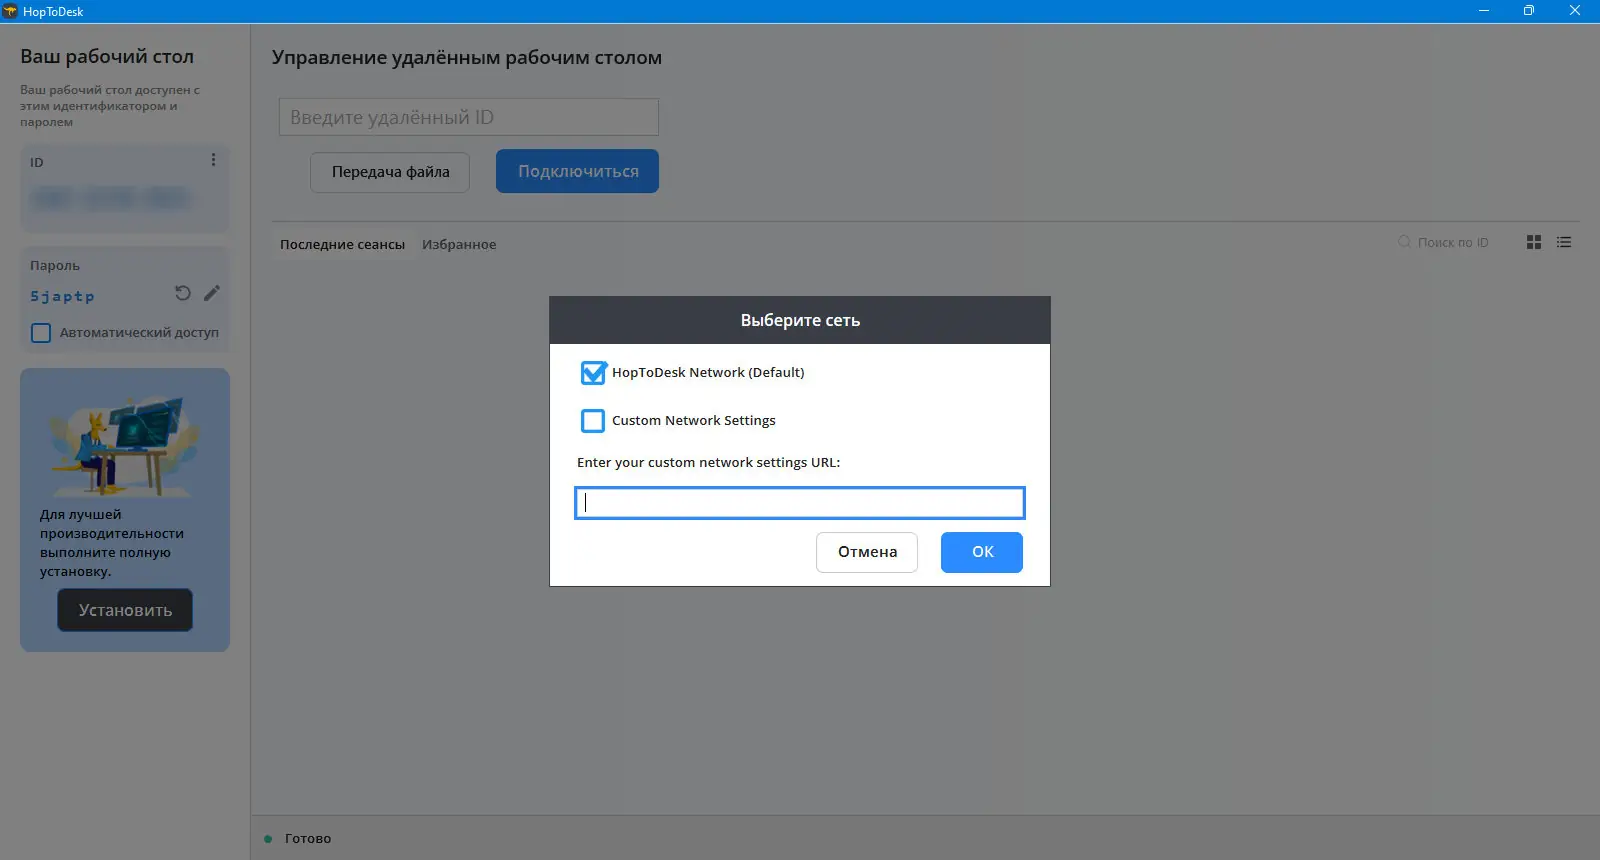Click the green ready status dot

click(268, 839)
